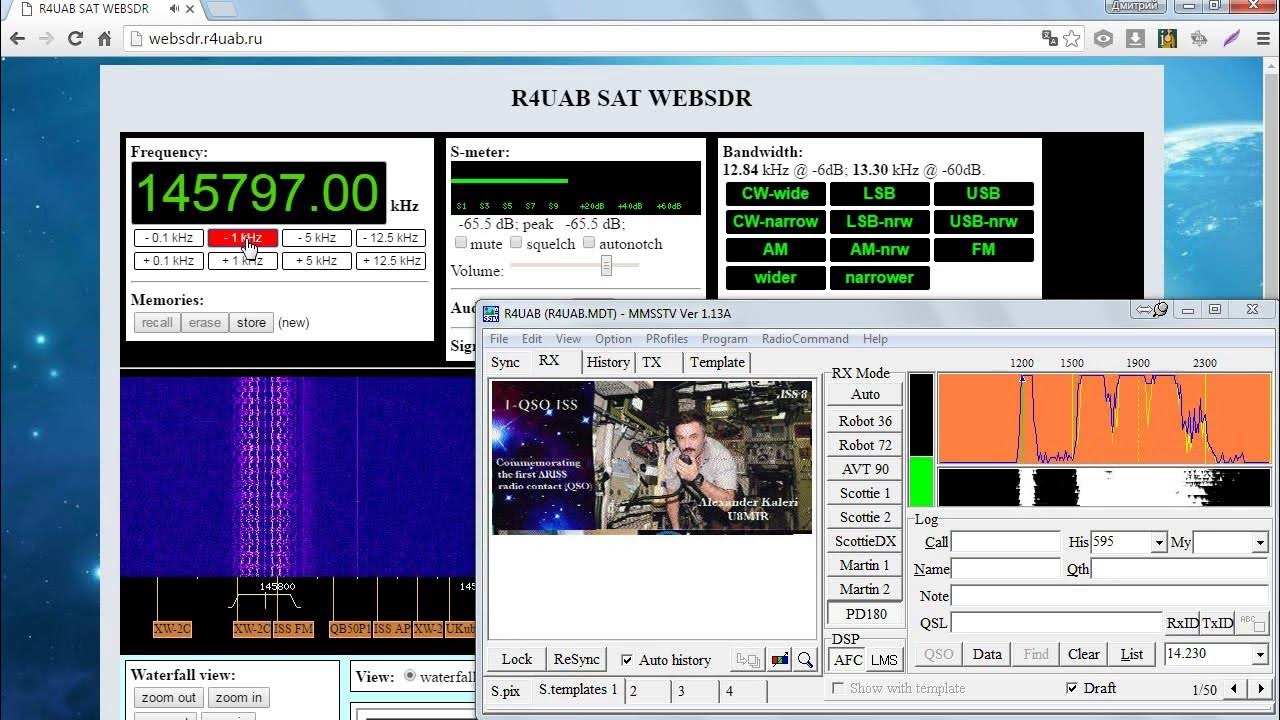This screenshot has height=720, width=1280.
Task: Click the Call input field
Action: 1005,542
